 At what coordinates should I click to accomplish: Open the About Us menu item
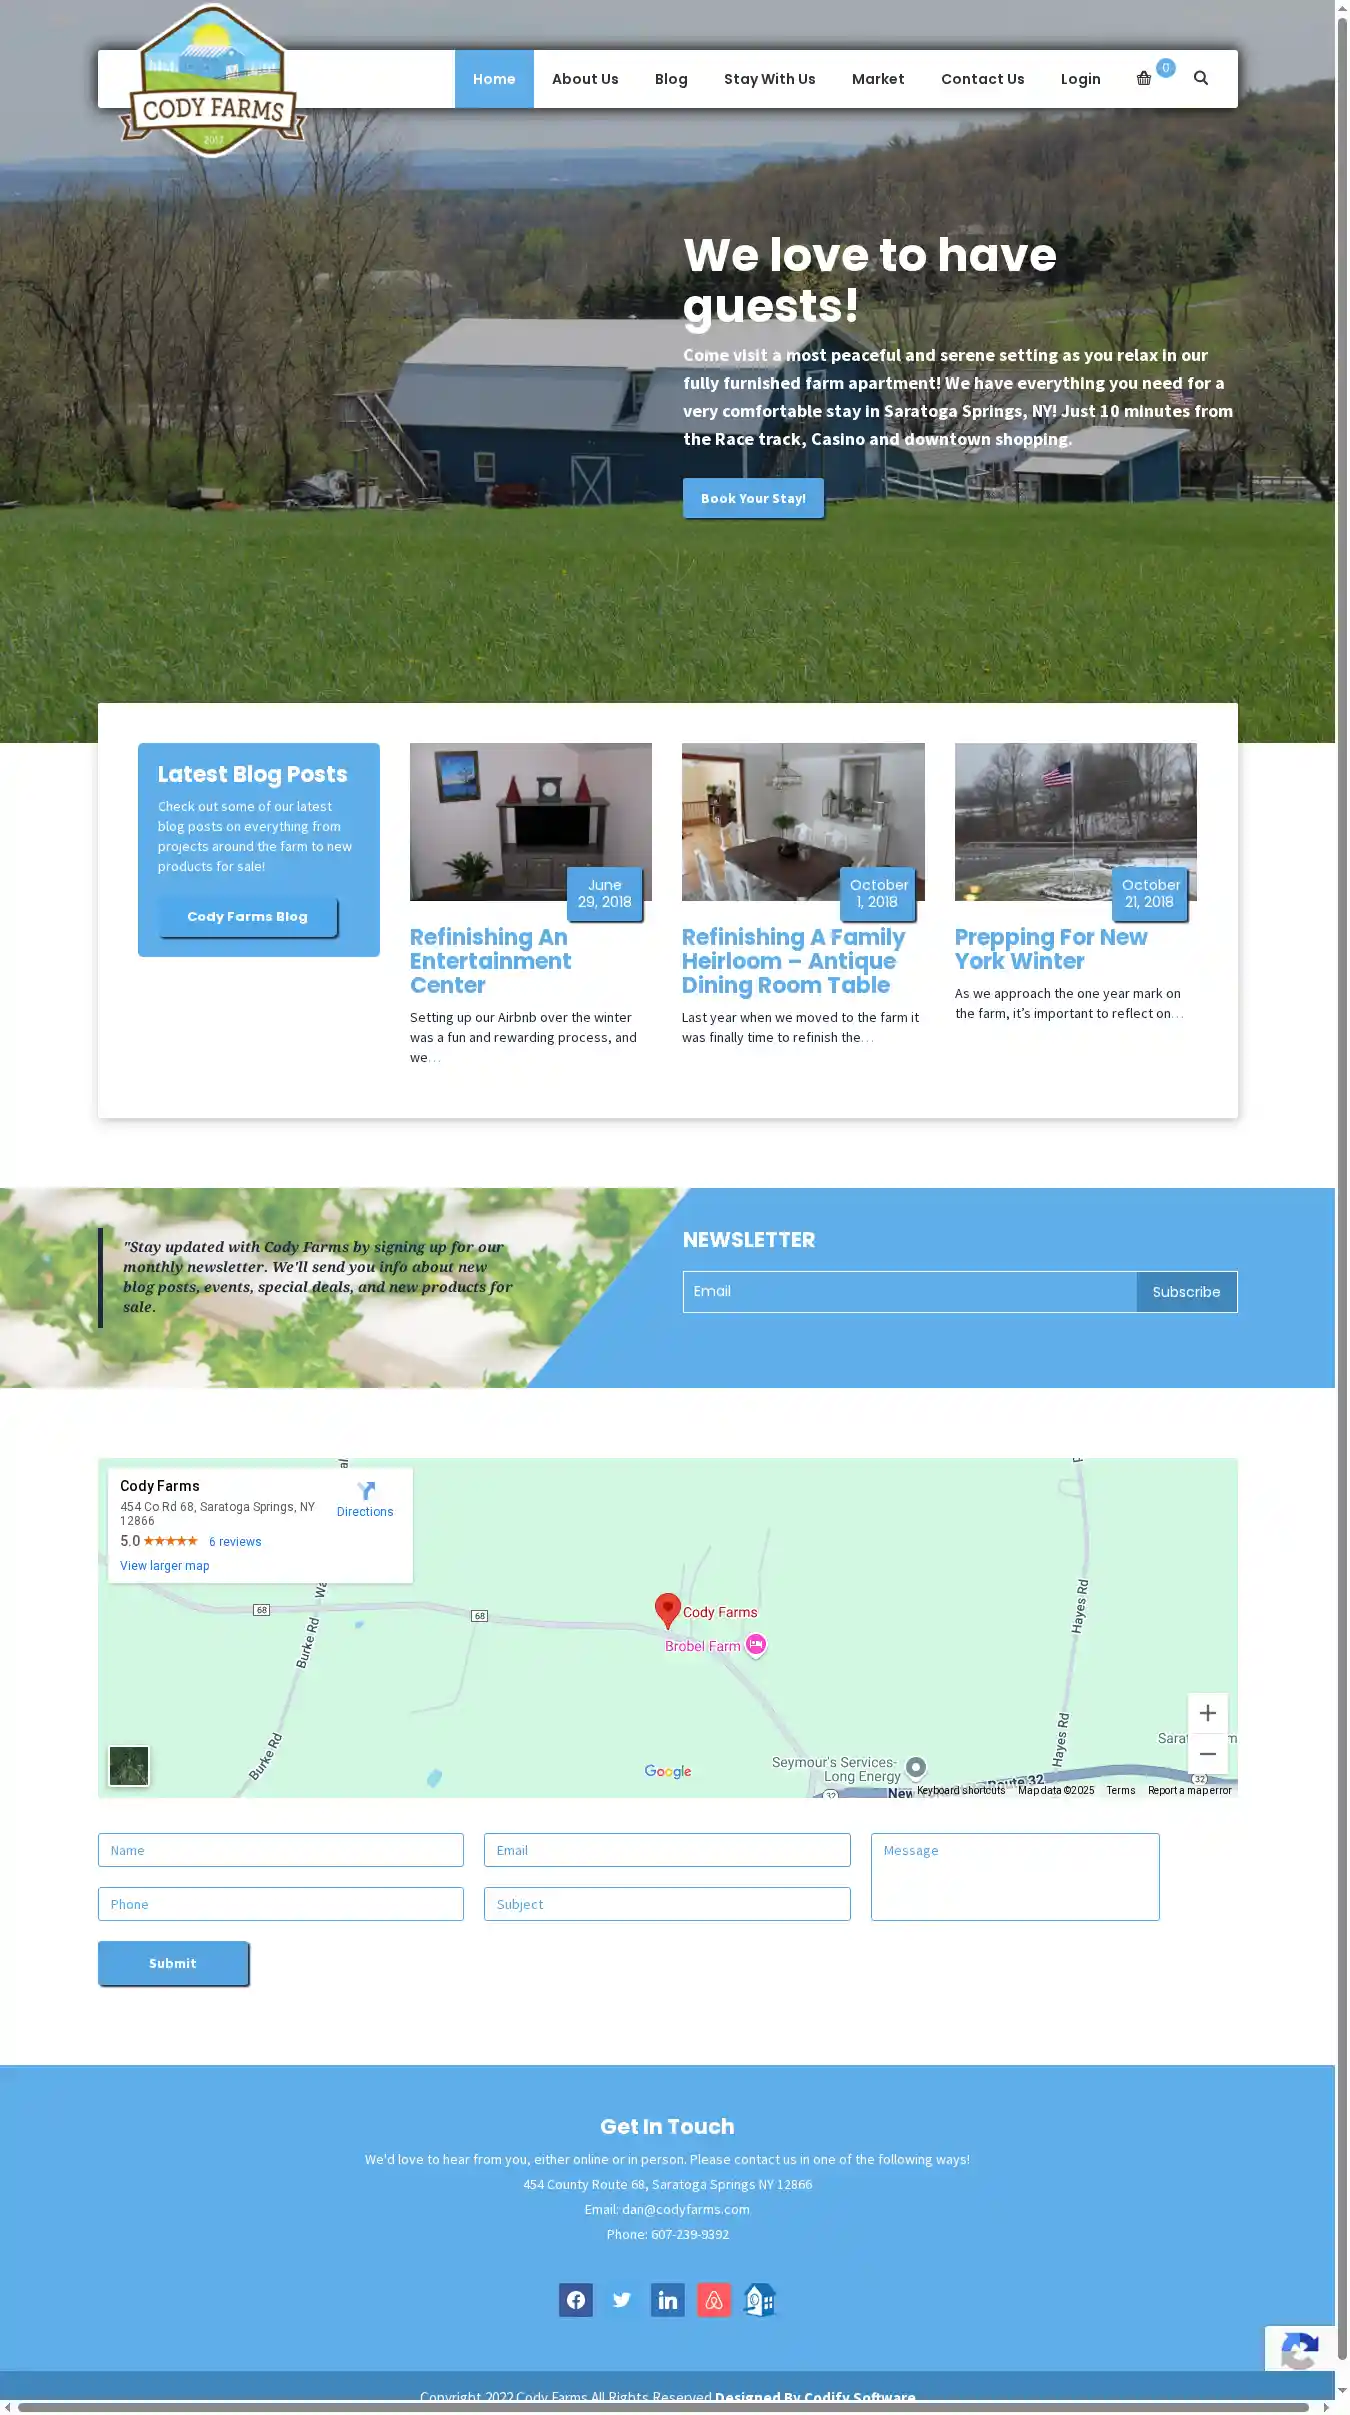click(585, 79)
